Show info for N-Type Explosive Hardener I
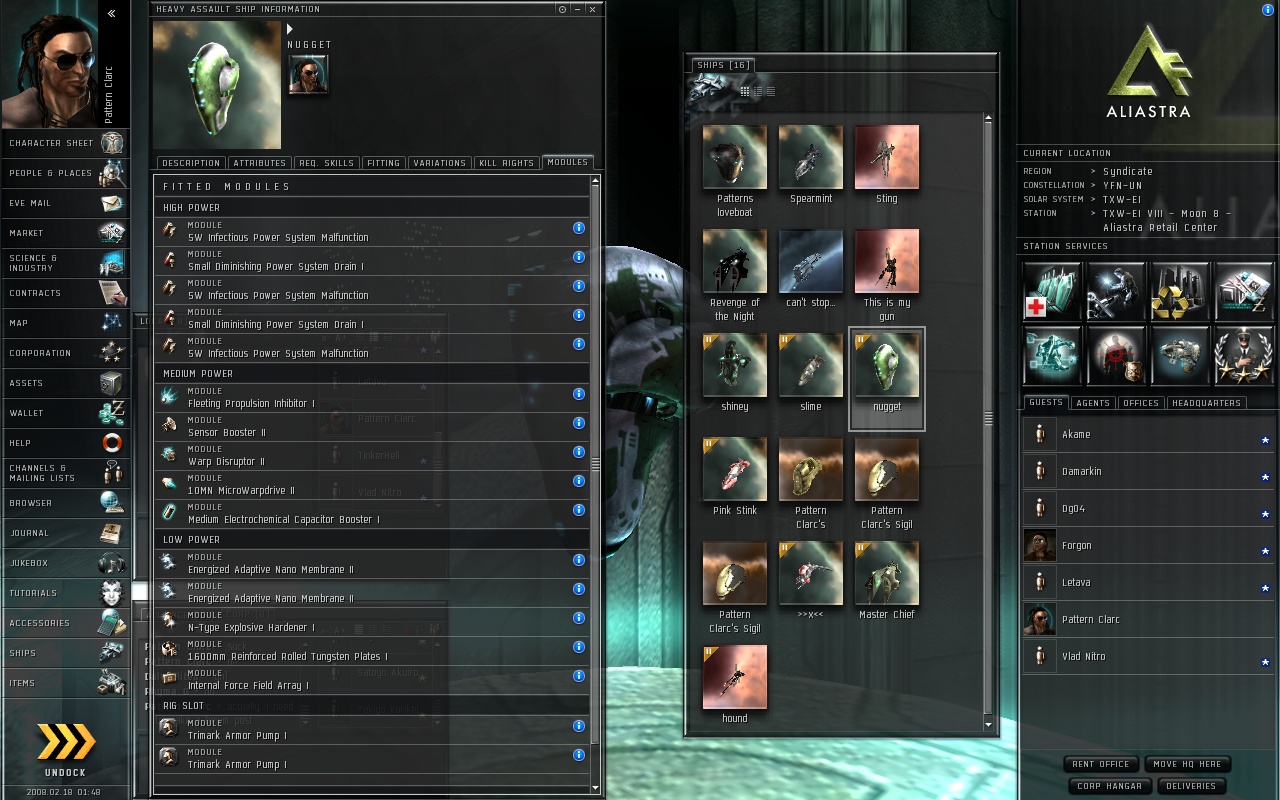Image resolution: width=1280 pixels, height=800 pixels. (578, 618)
